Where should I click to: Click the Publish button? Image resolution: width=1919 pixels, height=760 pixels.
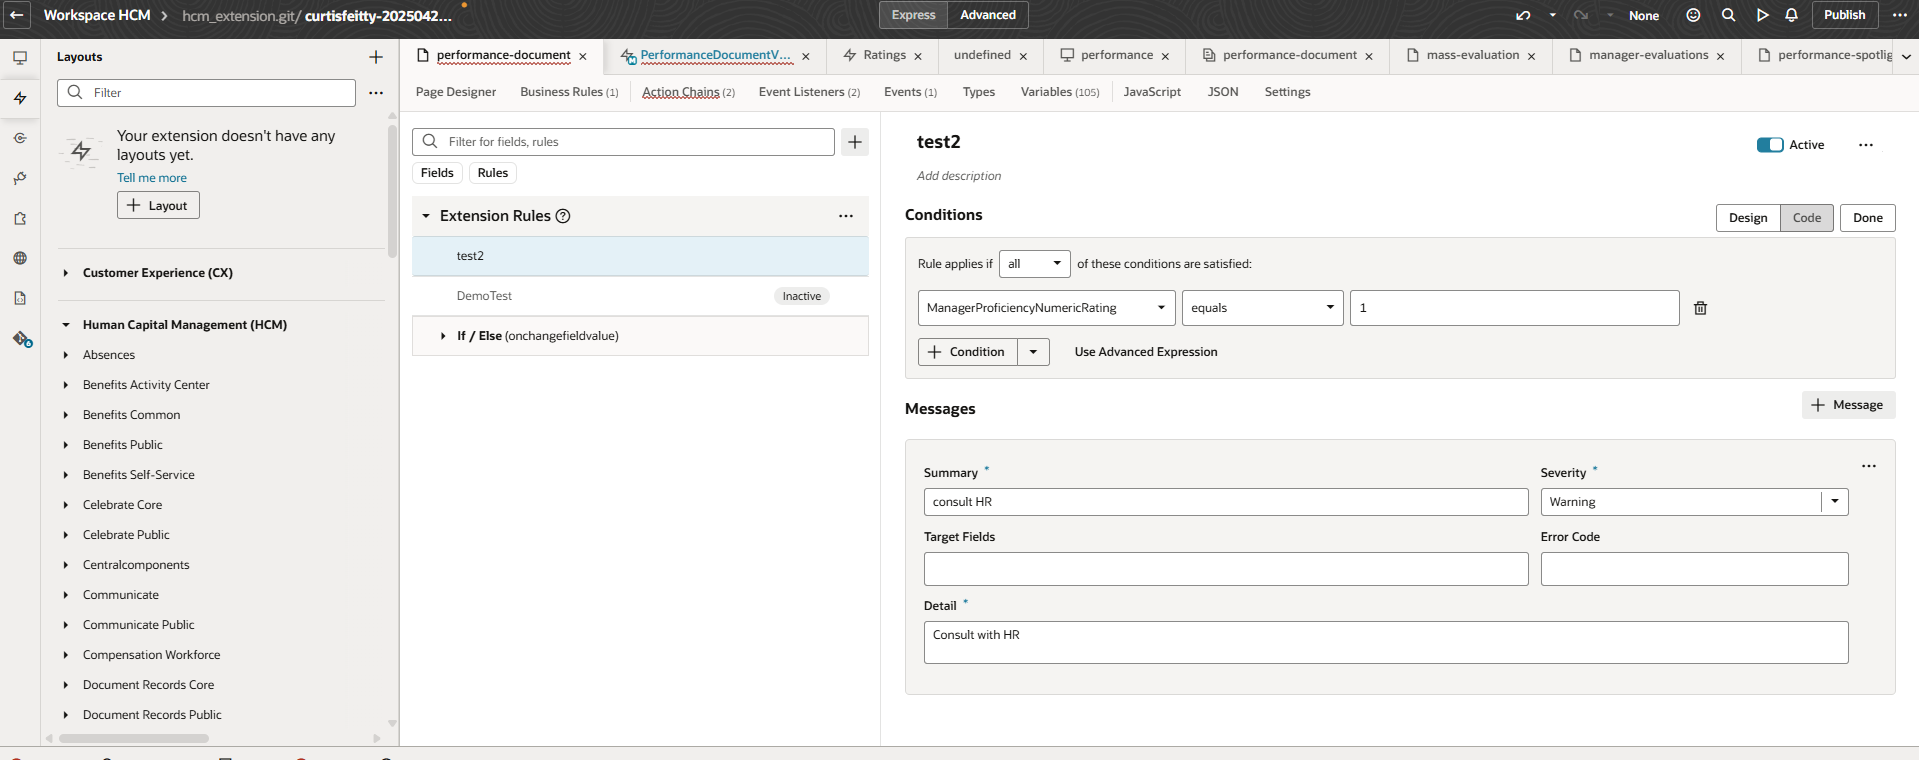click(1844, 15)
